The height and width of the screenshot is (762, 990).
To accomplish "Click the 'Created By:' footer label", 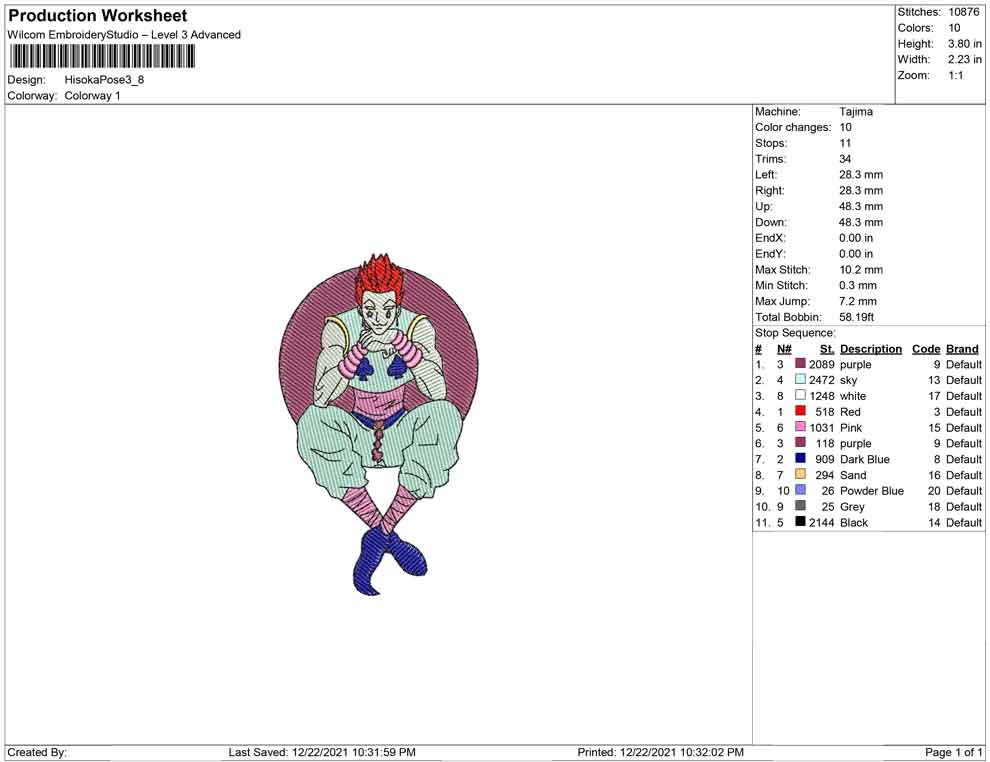I will pos(37,752).
